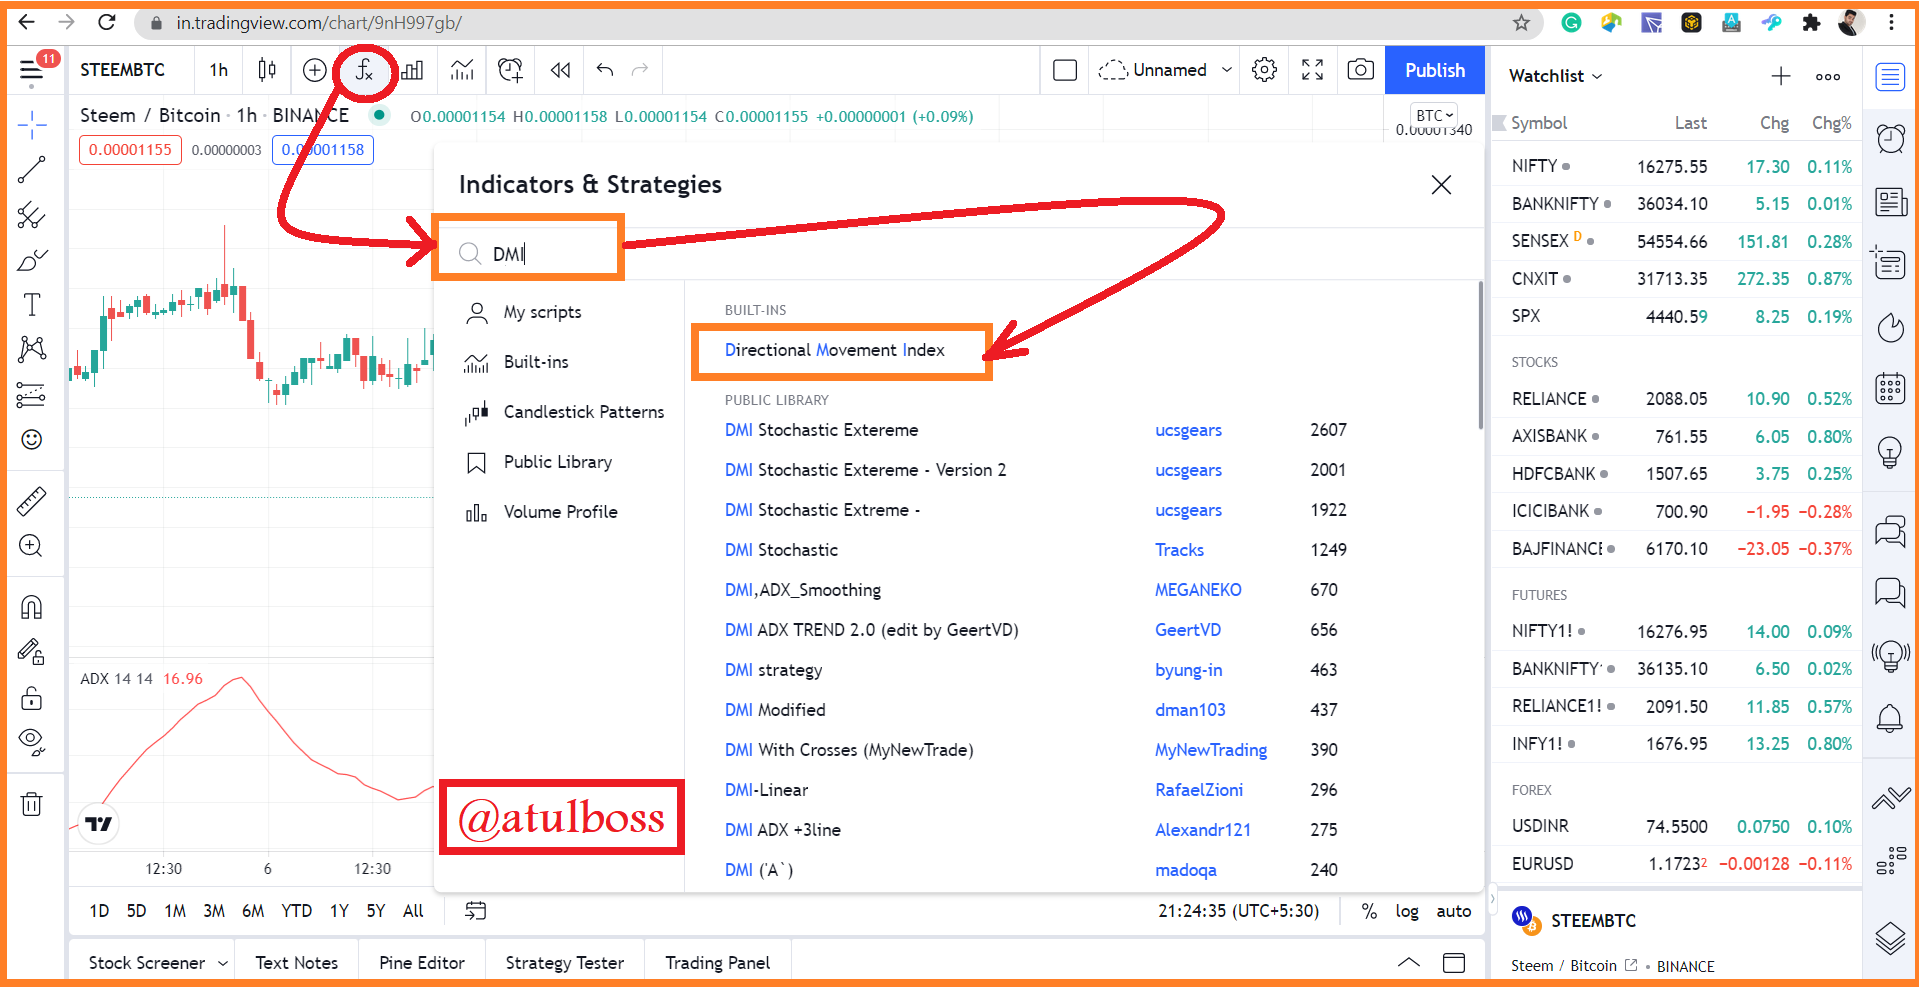Open the Financials bar chart icon
This screenshot has height=987, width=1919.
coord(412,70)
